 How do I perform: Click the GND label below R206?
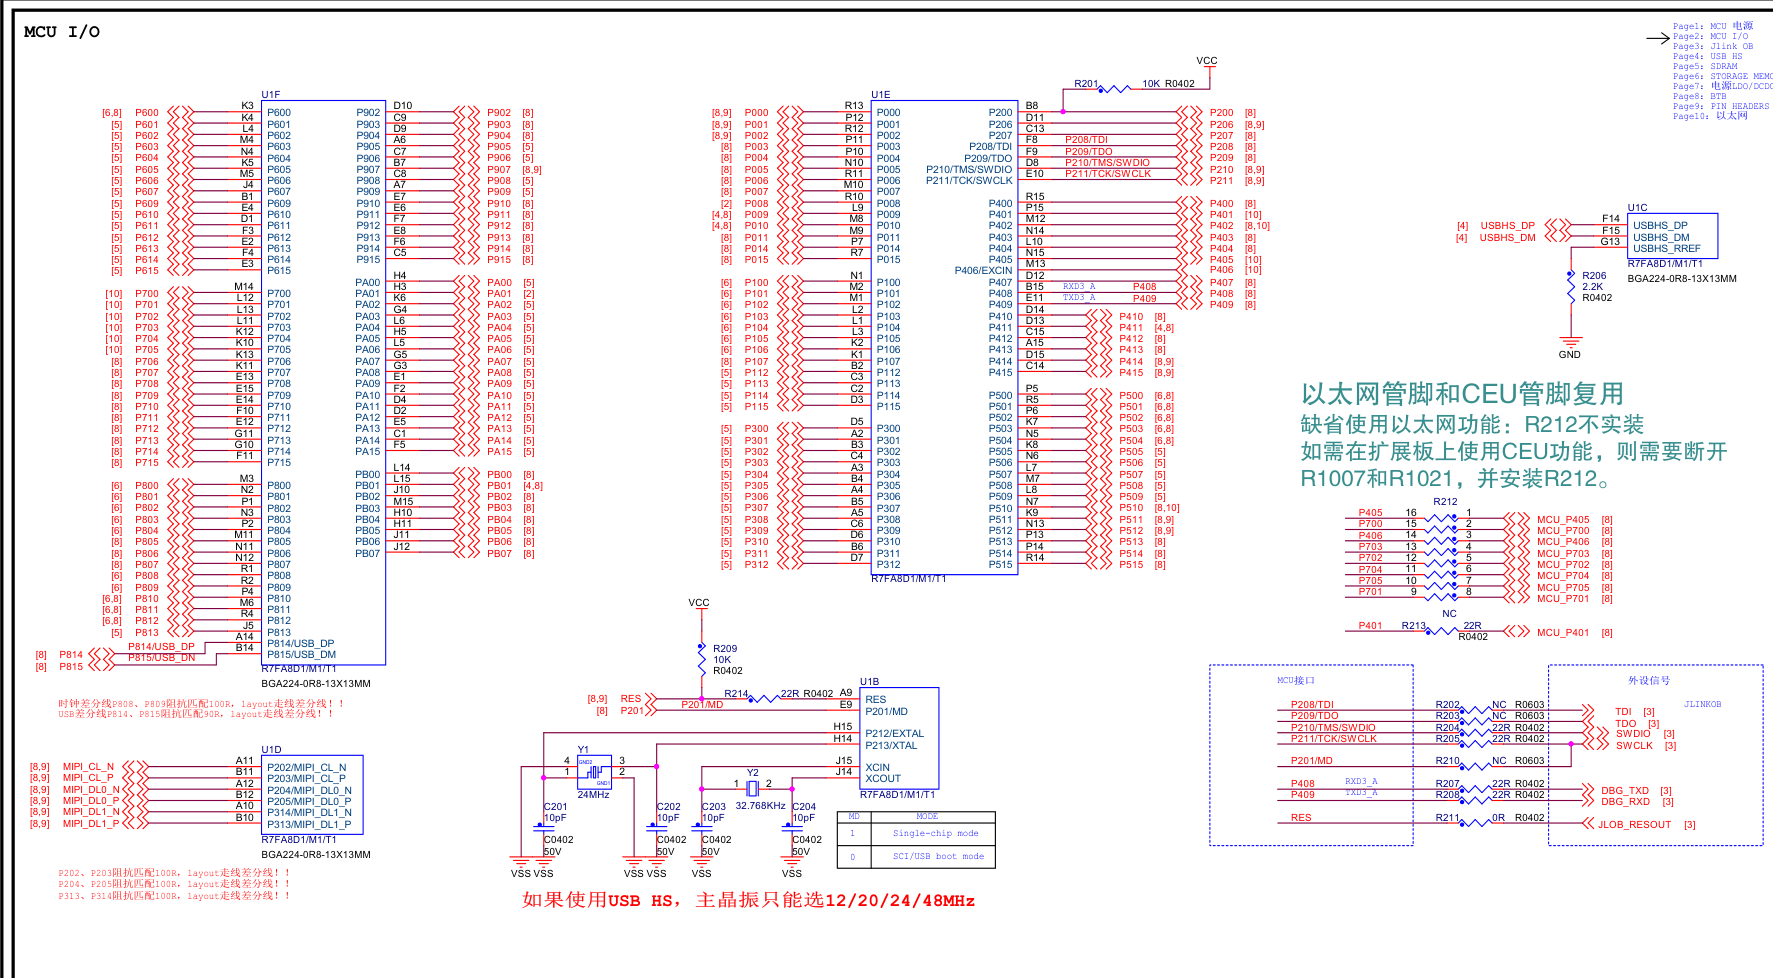[x=1570, y=355]
